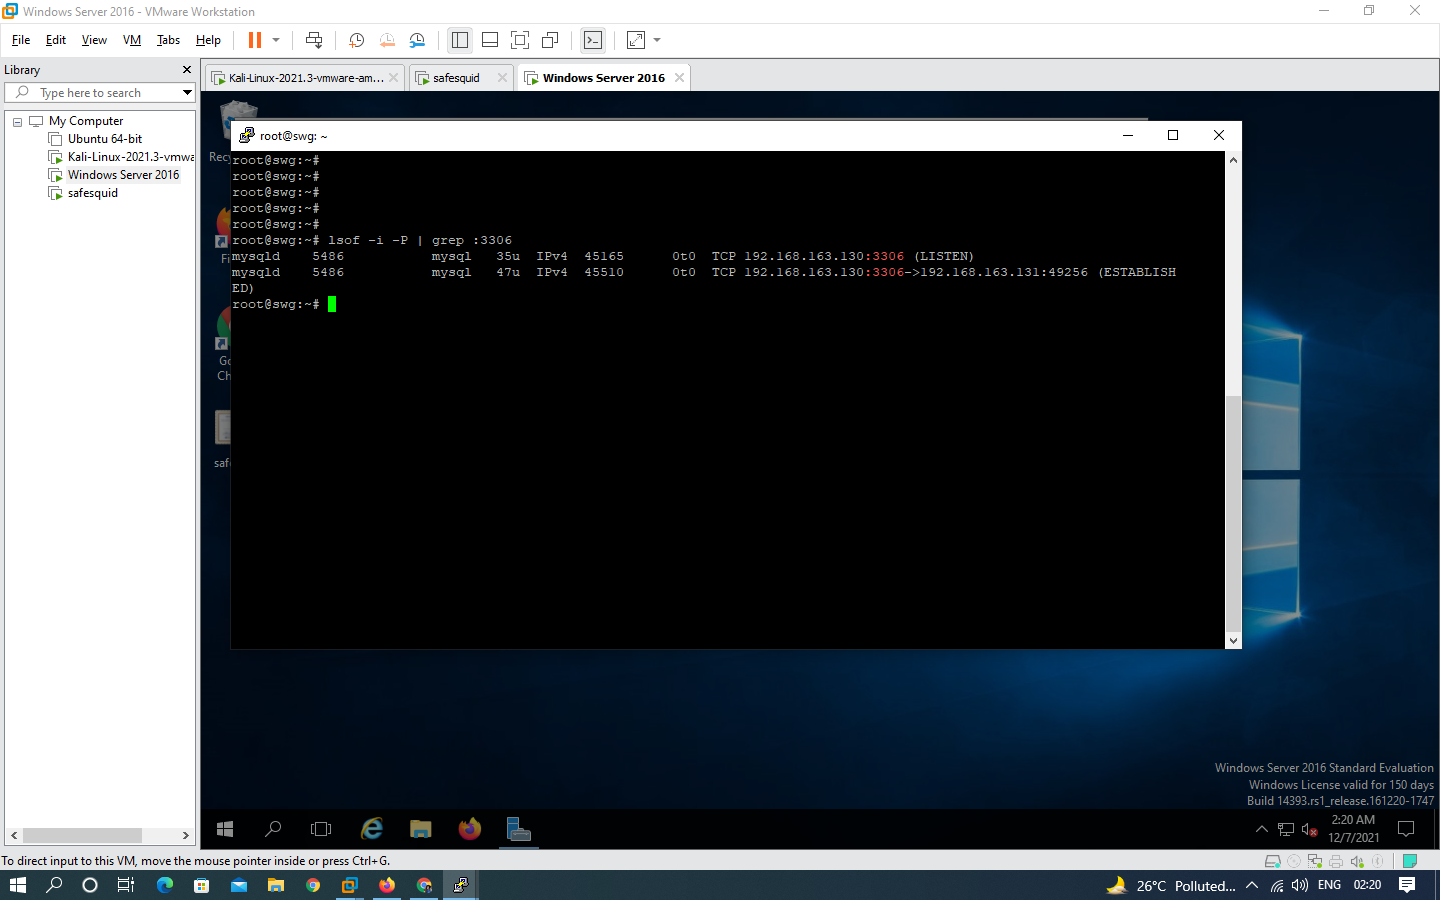Open the View menu
Image resolution: width=1440 pixels, height=900 pixels.
tap(94, 40)
